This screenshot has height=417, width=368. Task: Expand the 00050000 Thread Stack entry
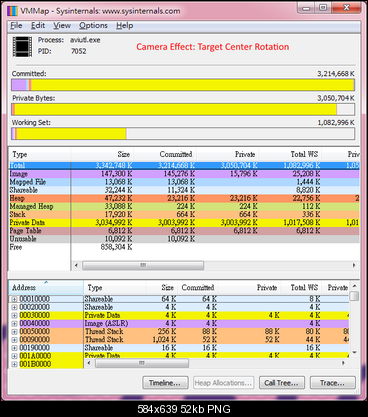[14, 332]
